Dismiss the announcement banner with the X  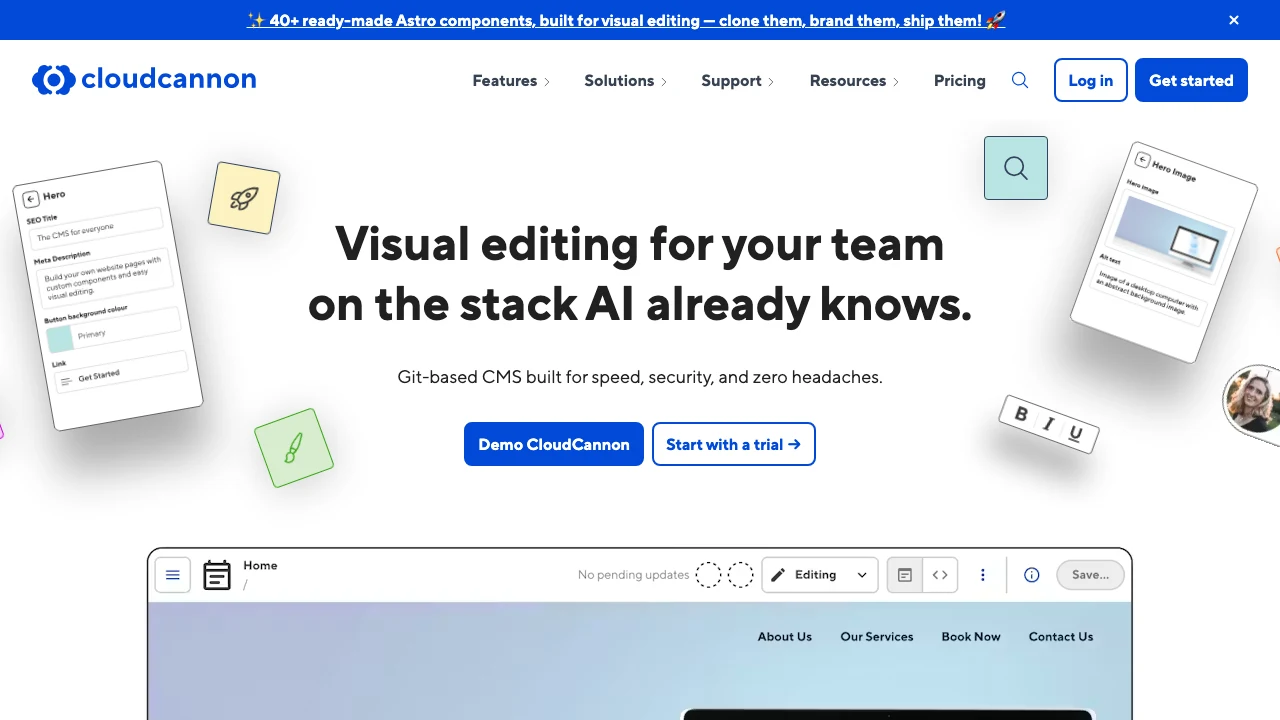(1234, 20)
